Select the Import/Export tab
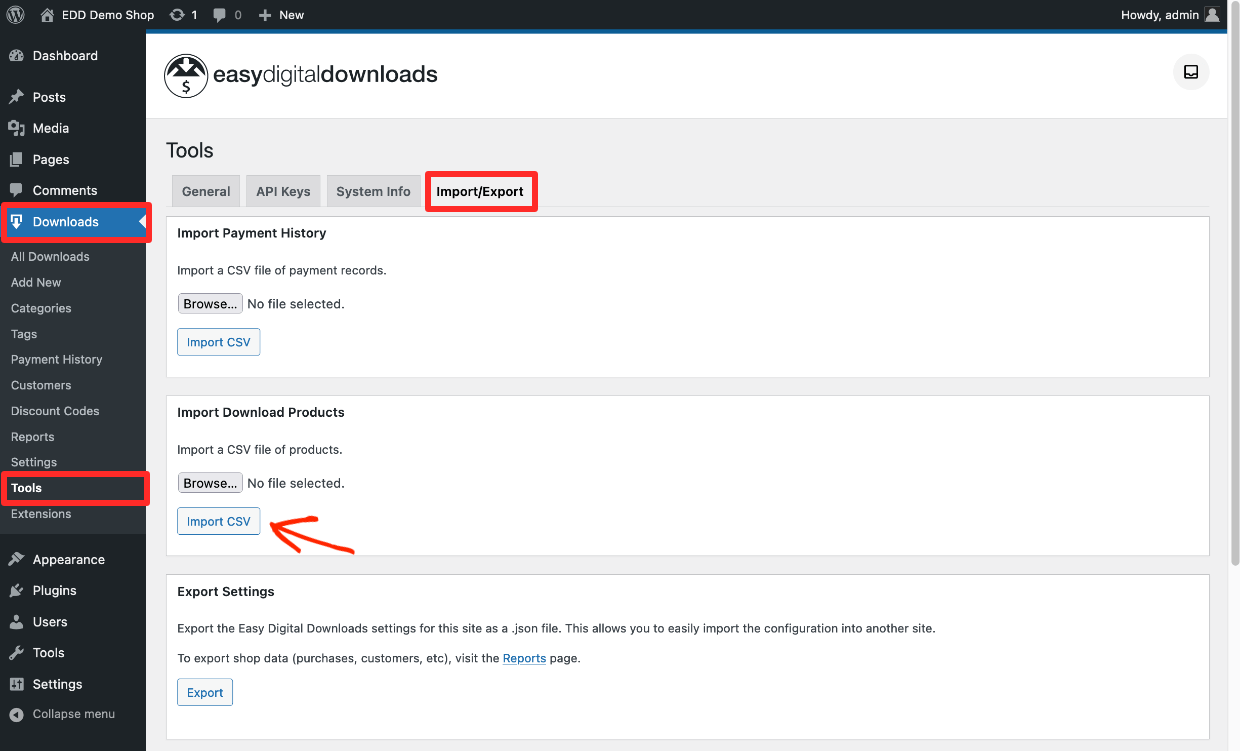The image size is (1240, 751). [480, 192]
